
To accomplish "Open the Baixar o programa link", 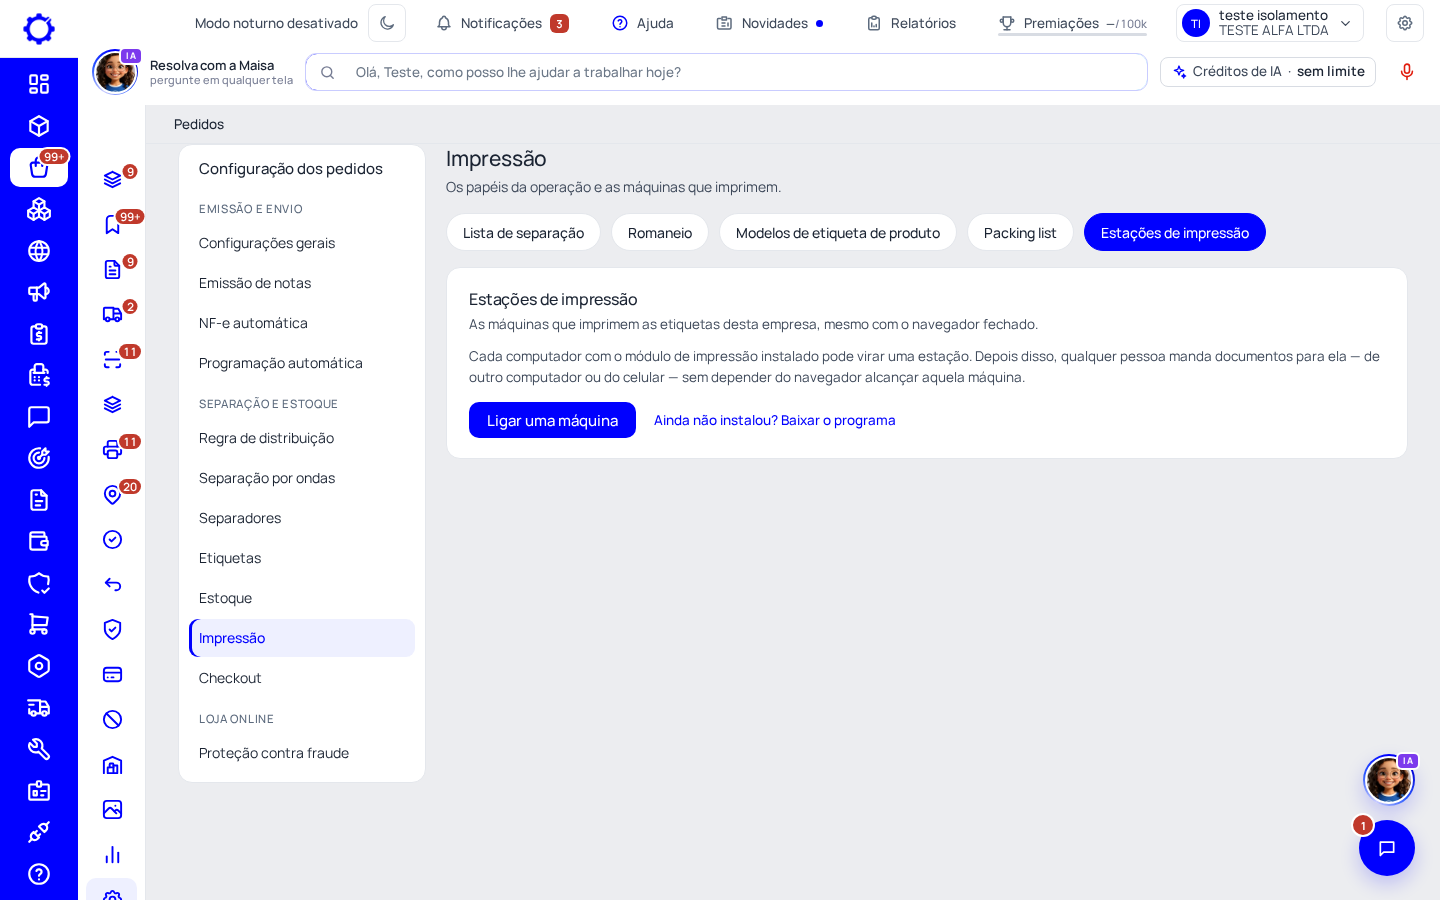I will pos(775,420).
